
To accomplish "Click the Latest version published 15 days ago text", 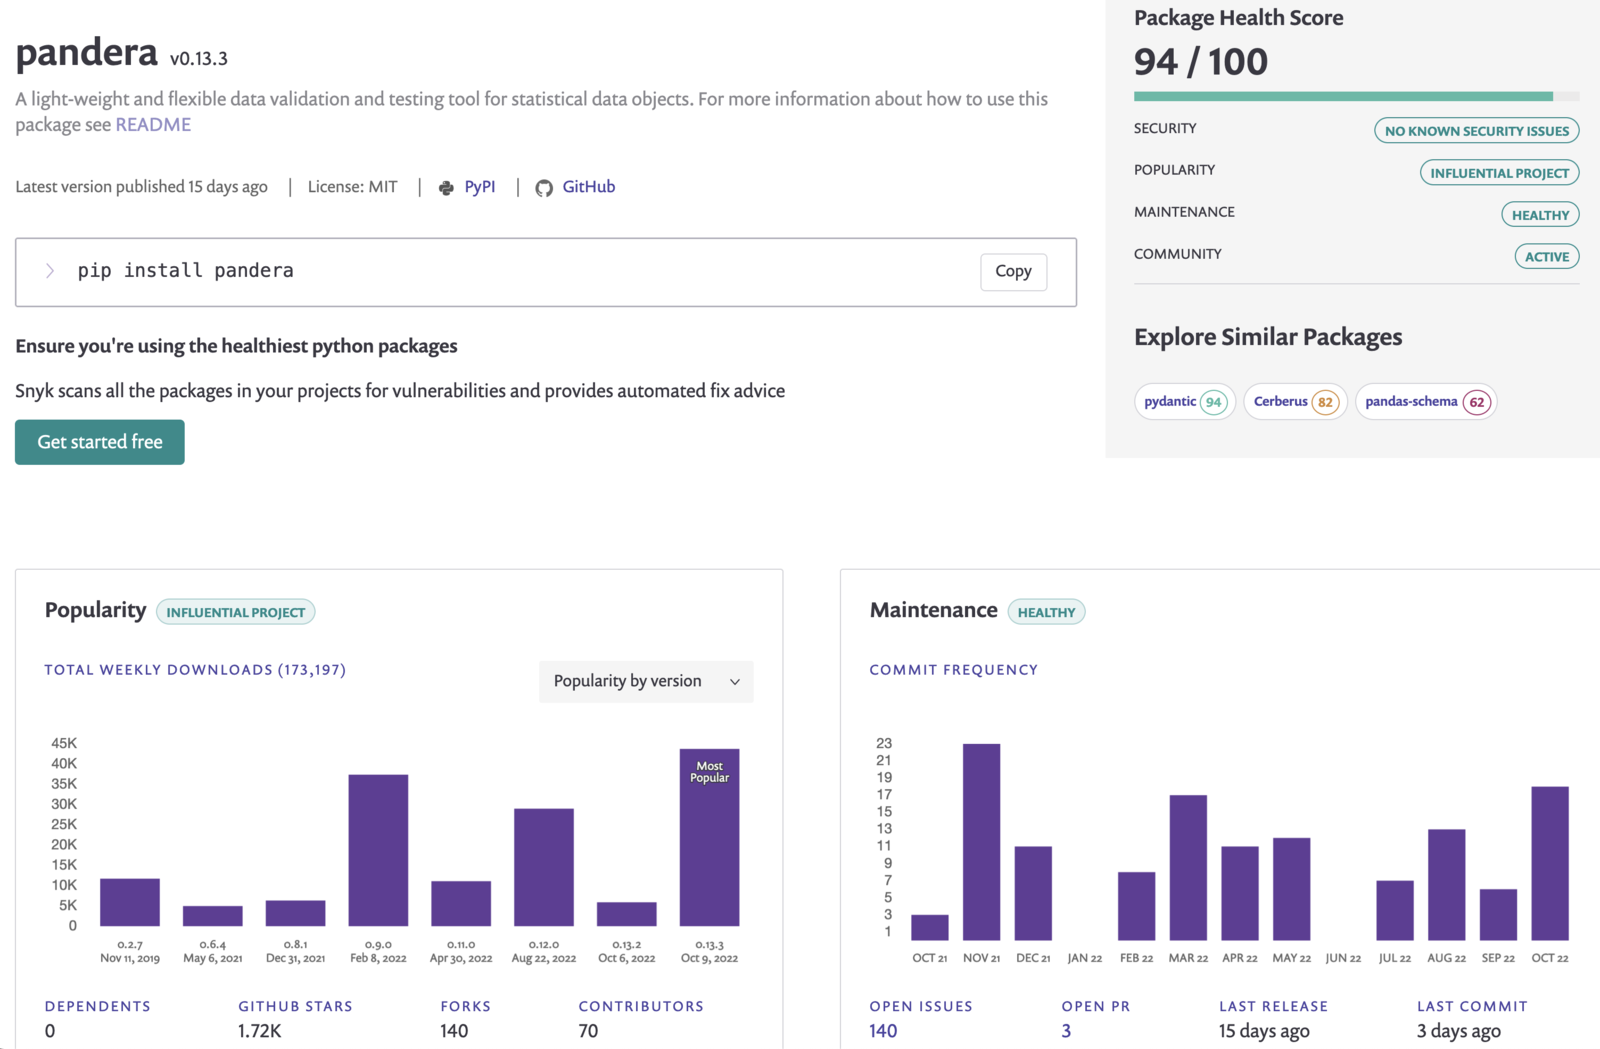I will tap(141, 187).
